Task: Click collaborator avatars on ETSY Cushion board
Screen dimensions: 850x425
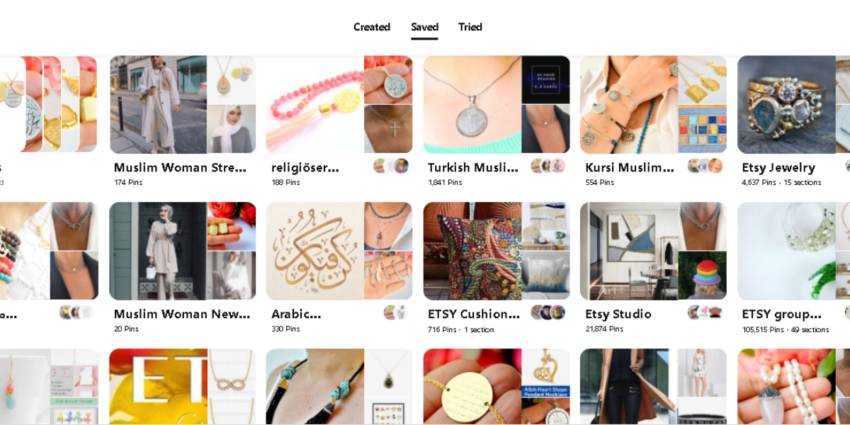Action: (x=548, y=312)
